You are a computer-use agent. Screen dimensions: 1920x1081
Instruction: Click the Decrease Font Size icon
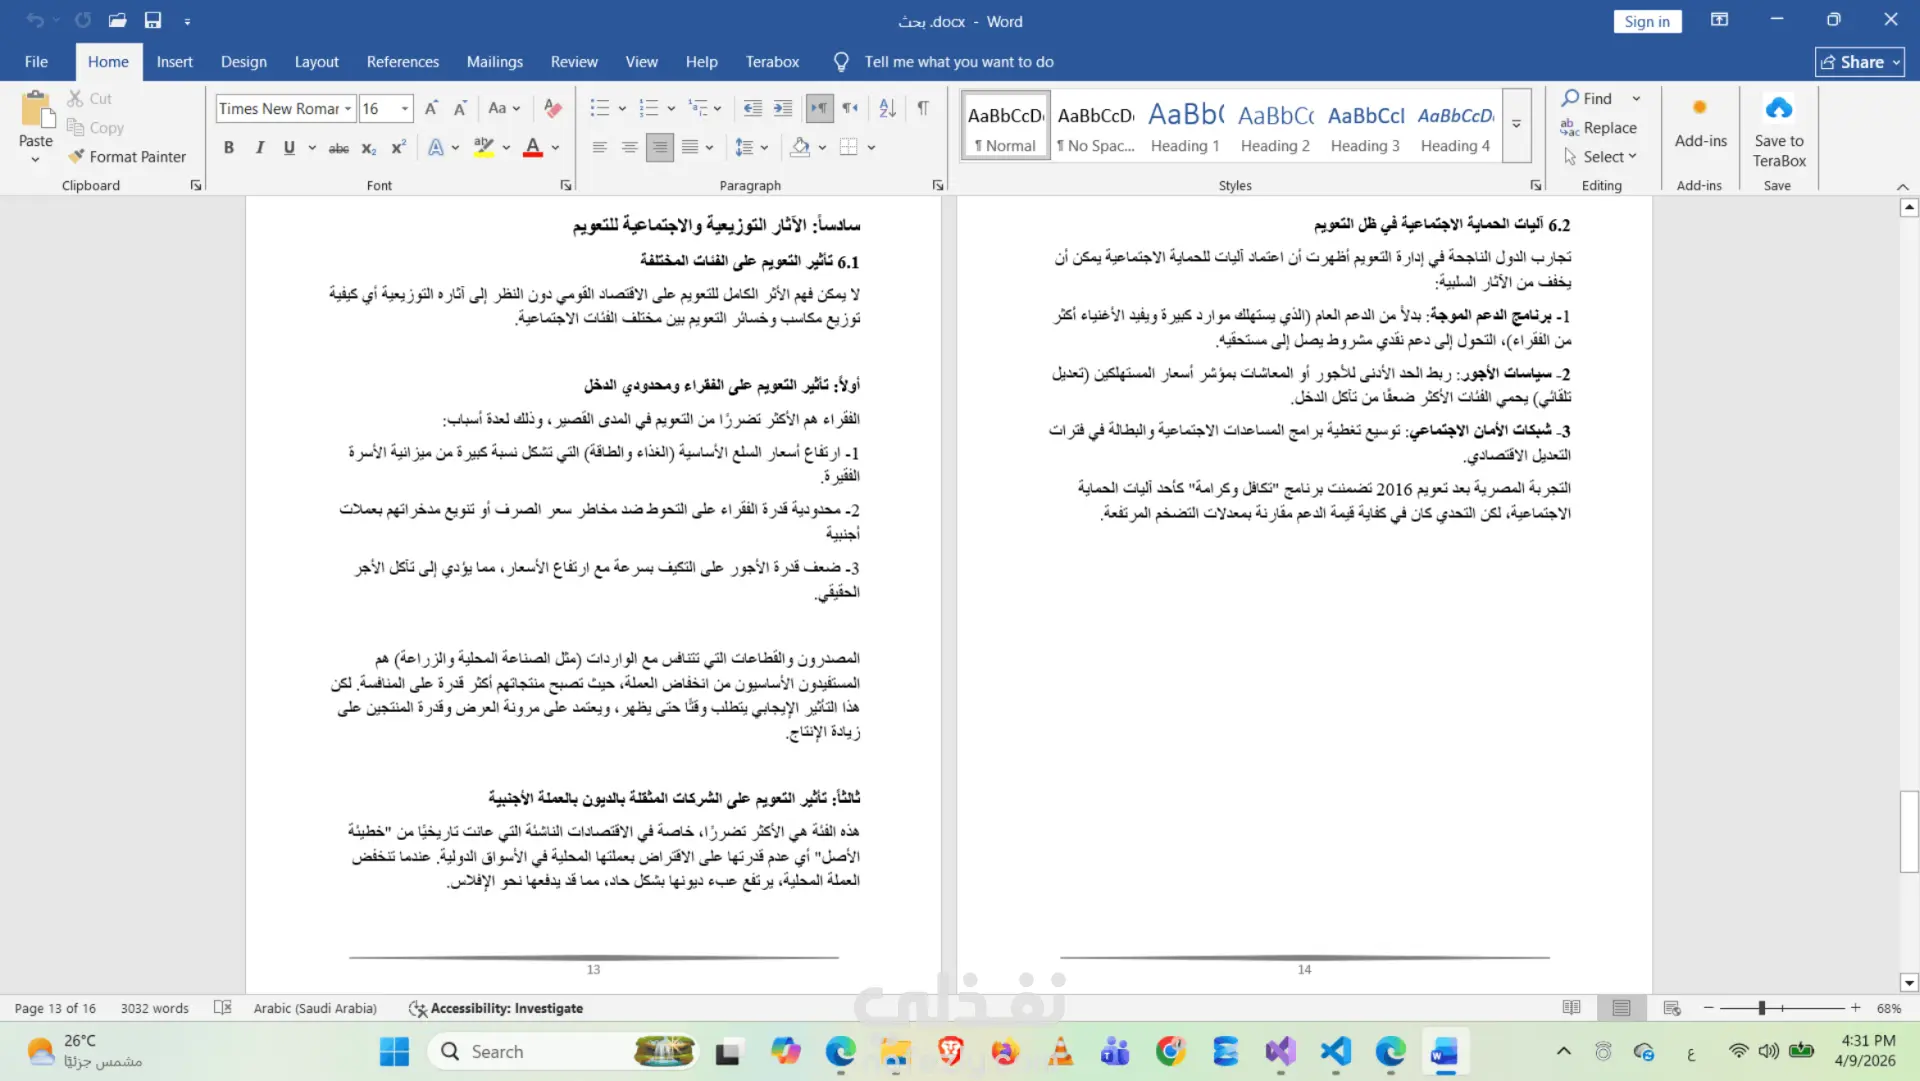460,108
